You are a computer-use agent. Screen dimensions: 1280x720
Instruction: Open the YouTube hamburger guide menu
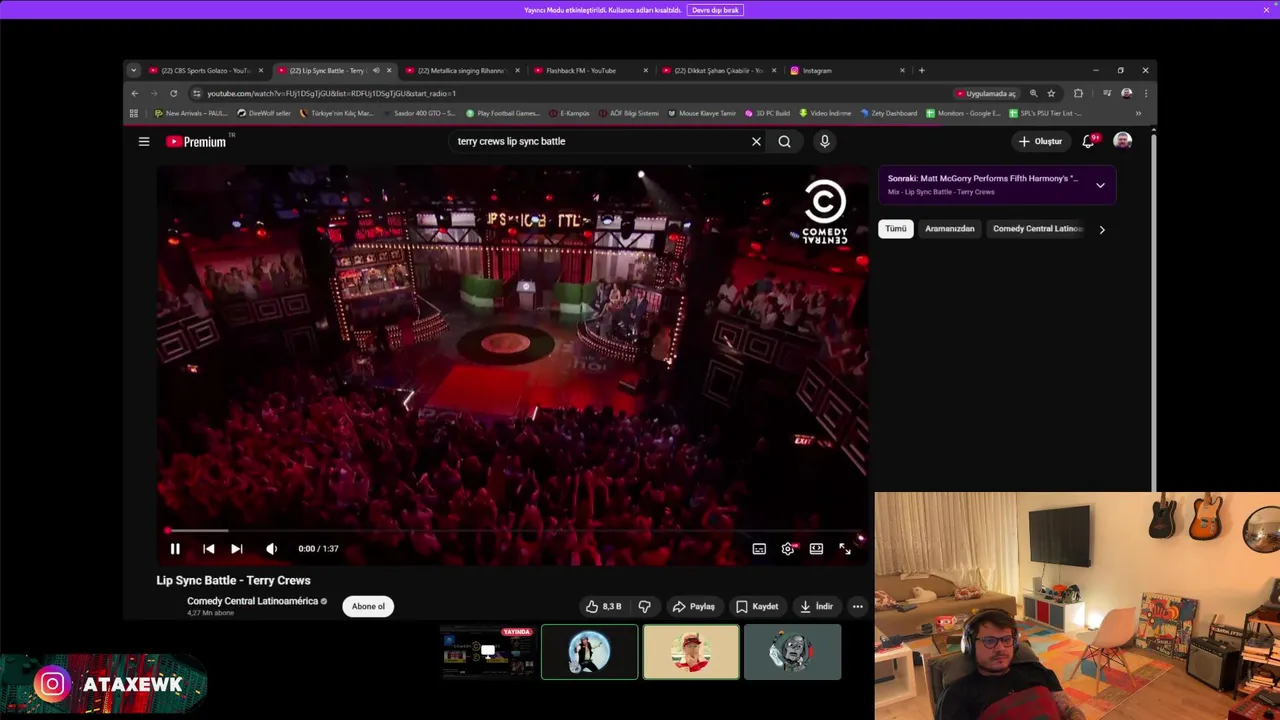[144, 142]
